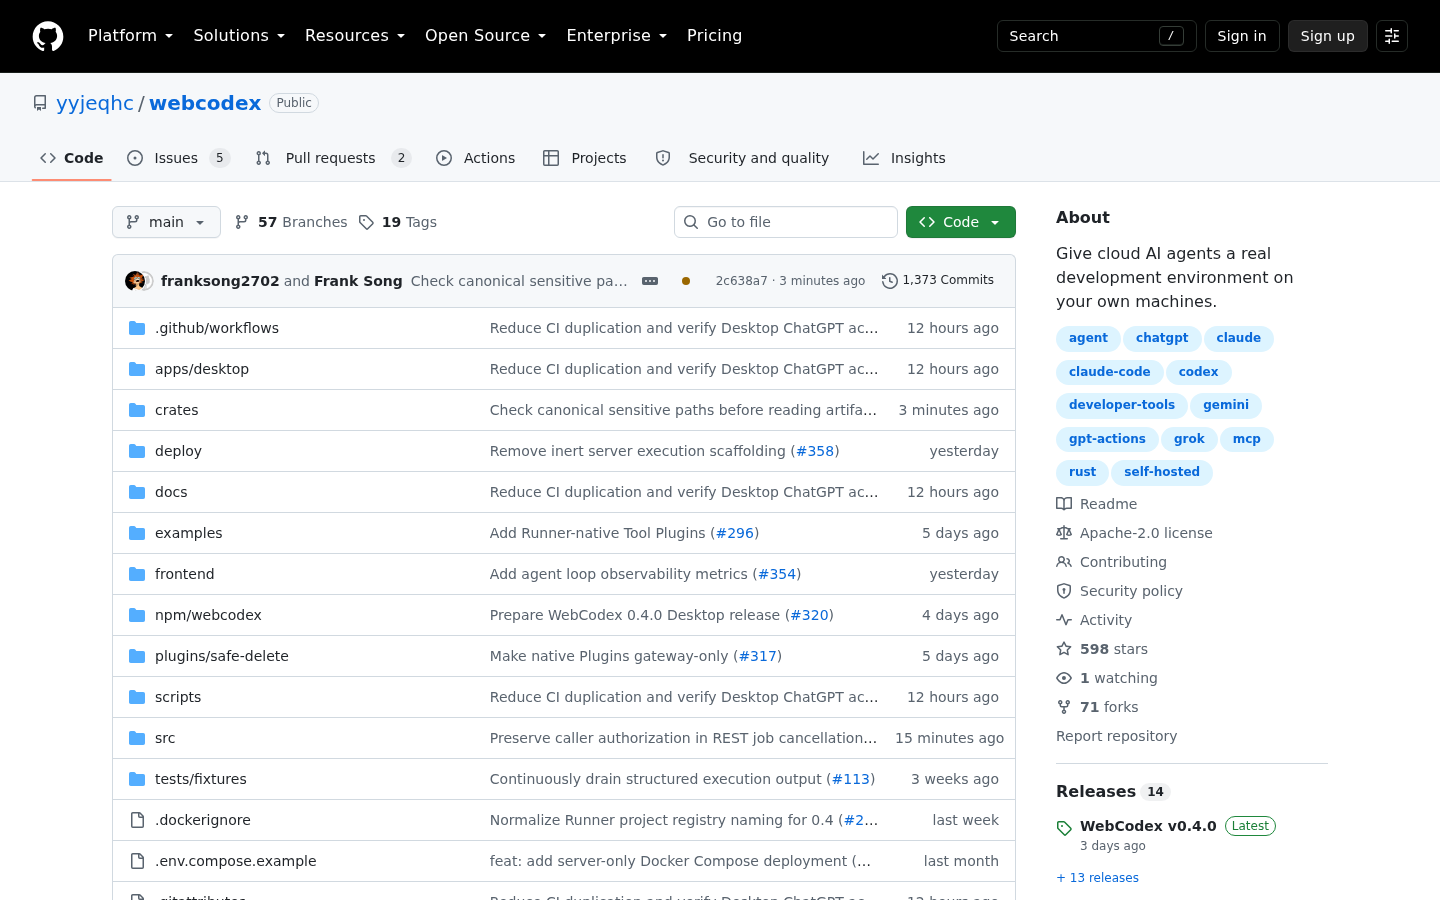This screenshot has height=900, width=1440.
Task: Click the history clock icon by Commits
Action: click(x=890, y=281)
